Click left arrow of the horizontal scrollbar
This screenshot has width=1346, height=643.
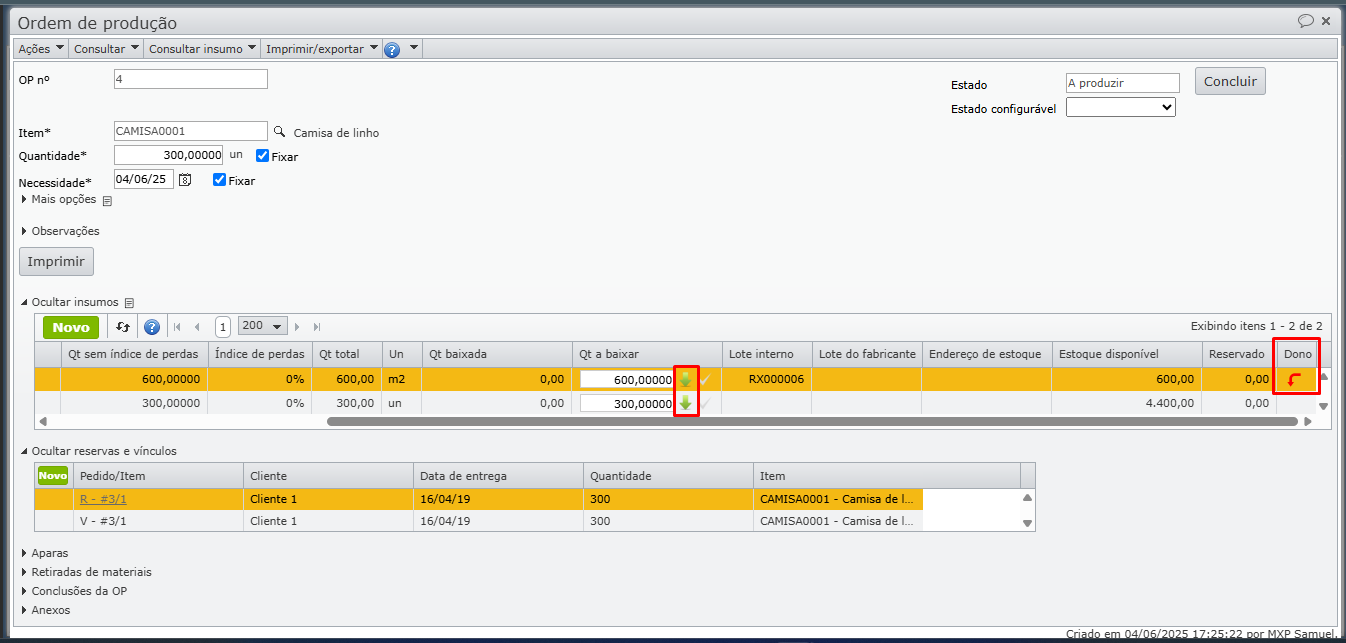click(42, 422)
